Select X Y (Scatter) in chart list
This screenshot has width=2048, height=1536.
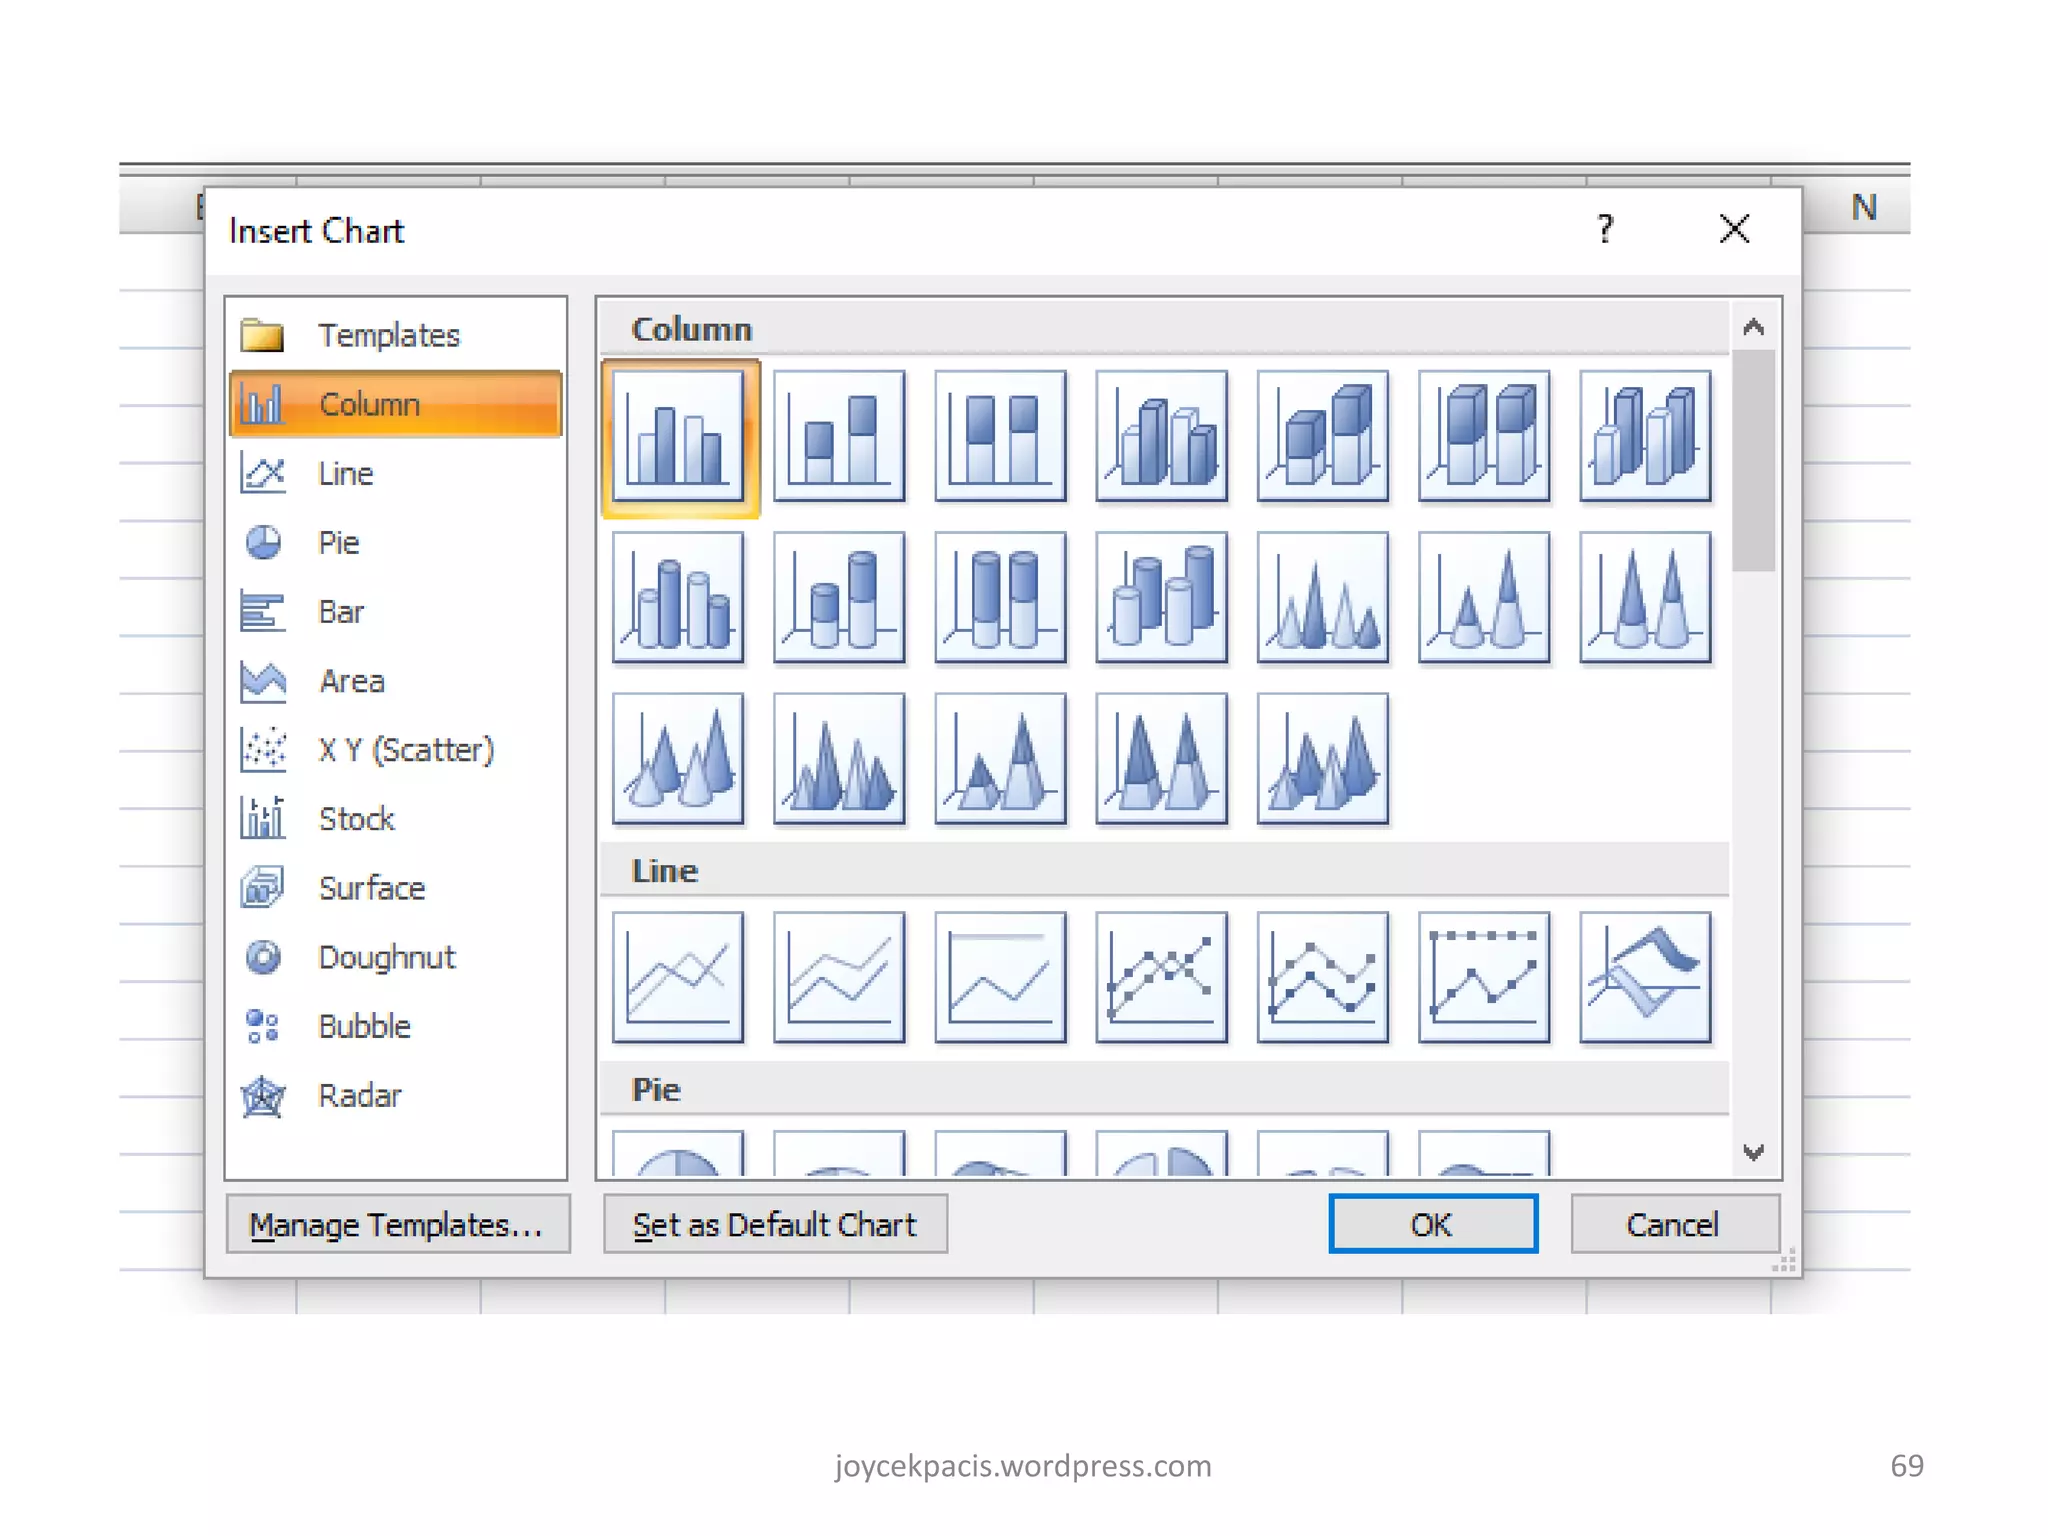point(405,750)
